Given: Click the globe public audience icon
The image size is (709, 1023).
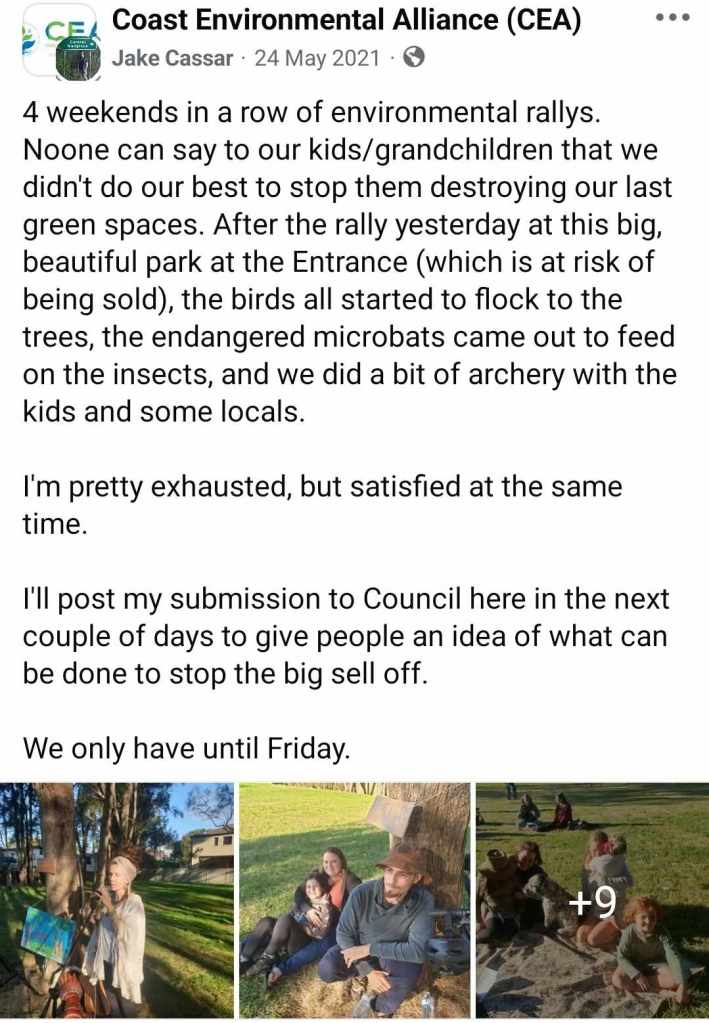Looking at the screenshot, I should 413,57.
